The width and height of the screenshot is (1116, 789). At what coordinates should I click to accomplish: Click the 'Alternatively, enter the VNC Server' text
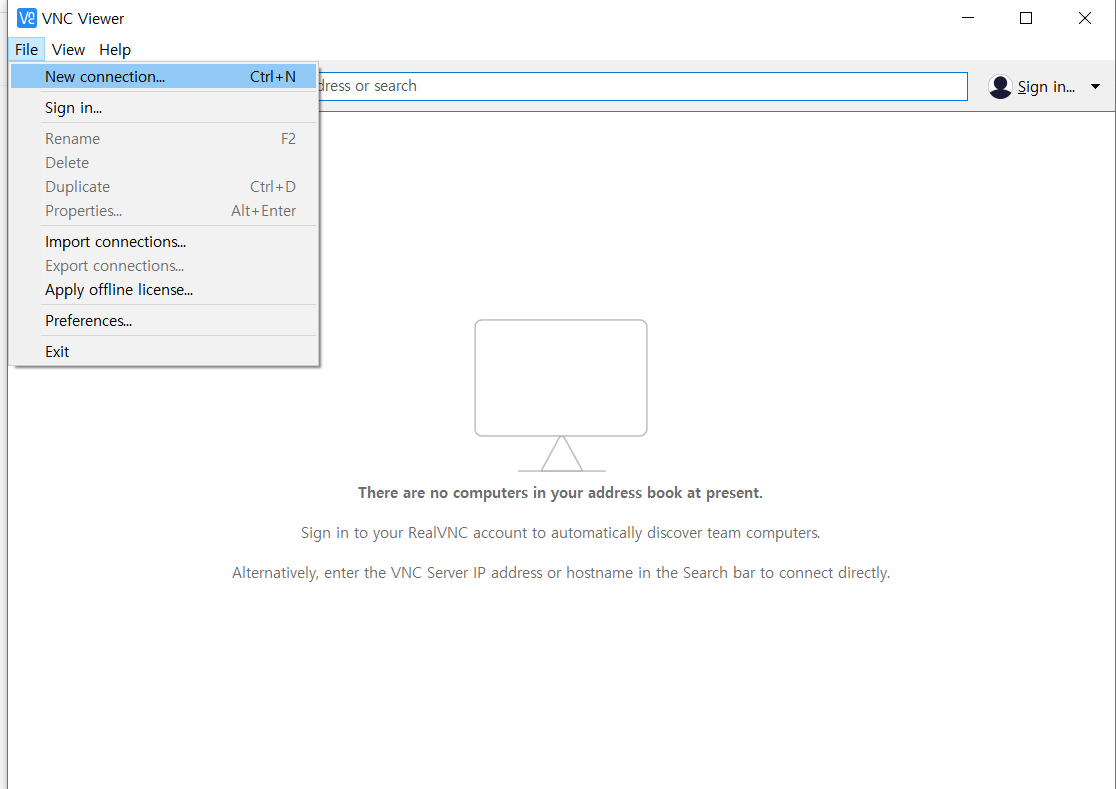561,573
